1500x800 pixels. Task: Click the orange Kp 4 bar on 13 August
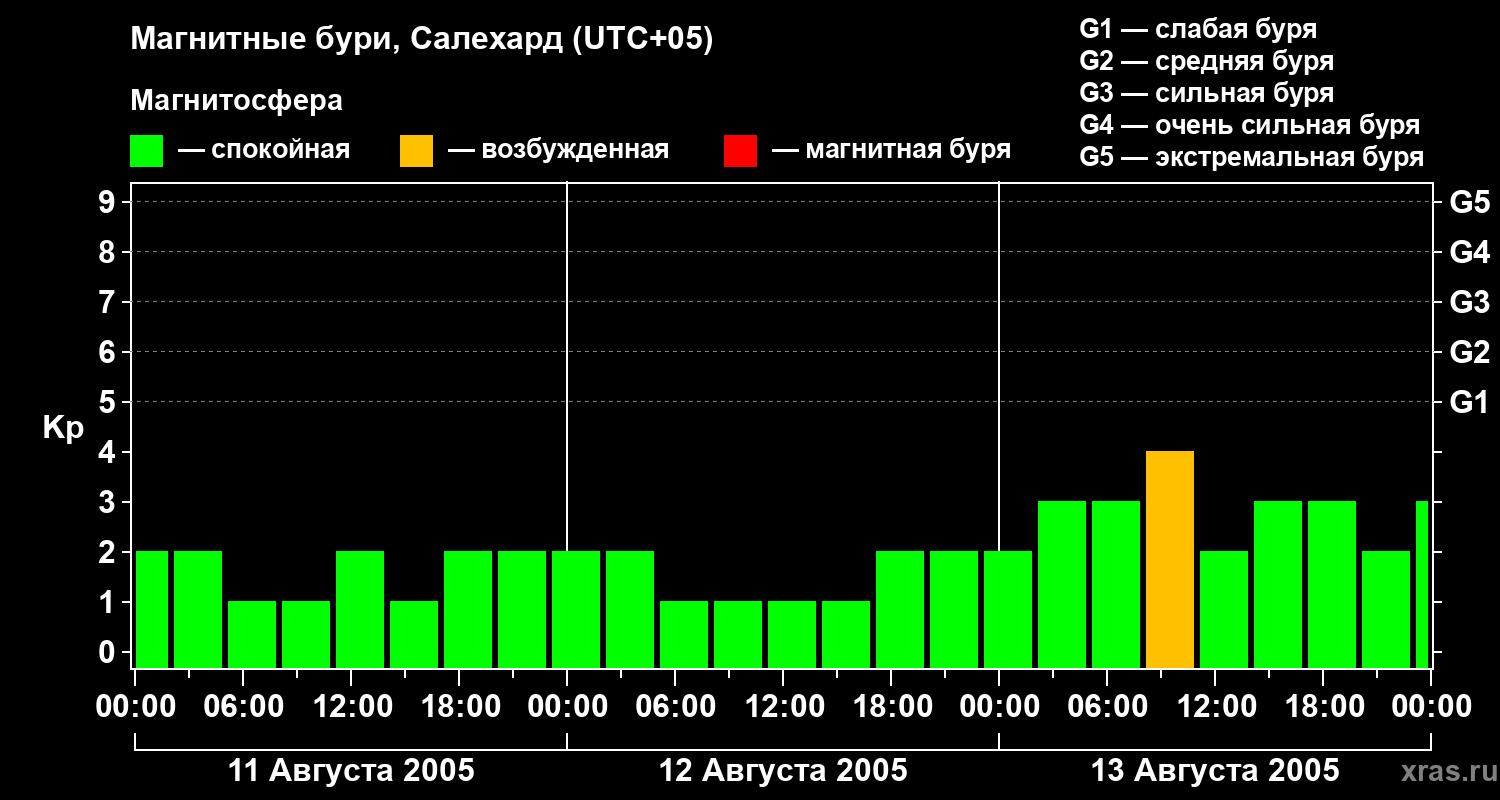point(1170,560)
